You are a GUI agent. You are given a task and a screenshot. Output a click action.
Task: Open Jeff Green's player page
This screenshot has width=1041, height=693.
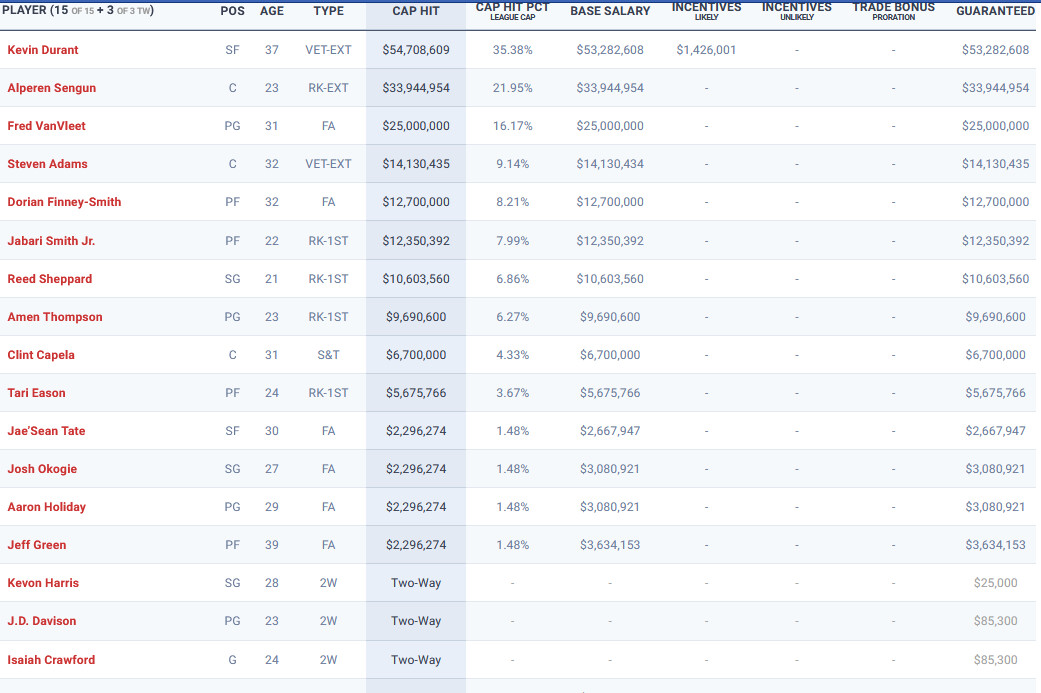pyautogui.click(x=37, y=545)
